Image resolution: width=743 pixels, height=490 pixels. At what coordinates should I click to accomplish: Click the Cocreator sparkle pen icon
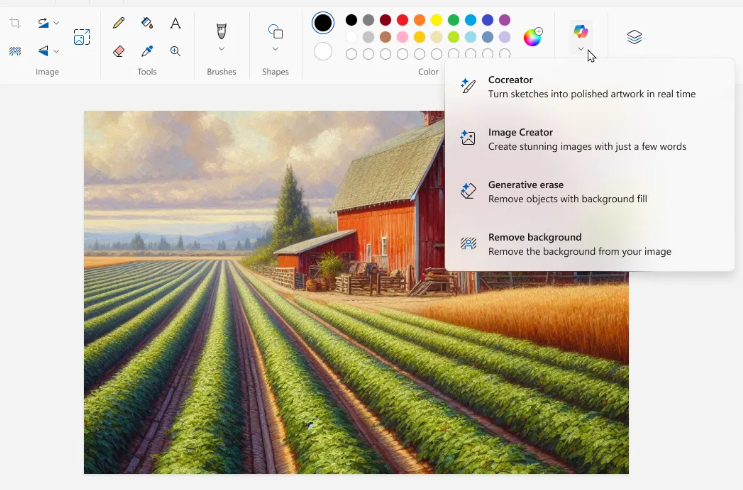point(468,85)
